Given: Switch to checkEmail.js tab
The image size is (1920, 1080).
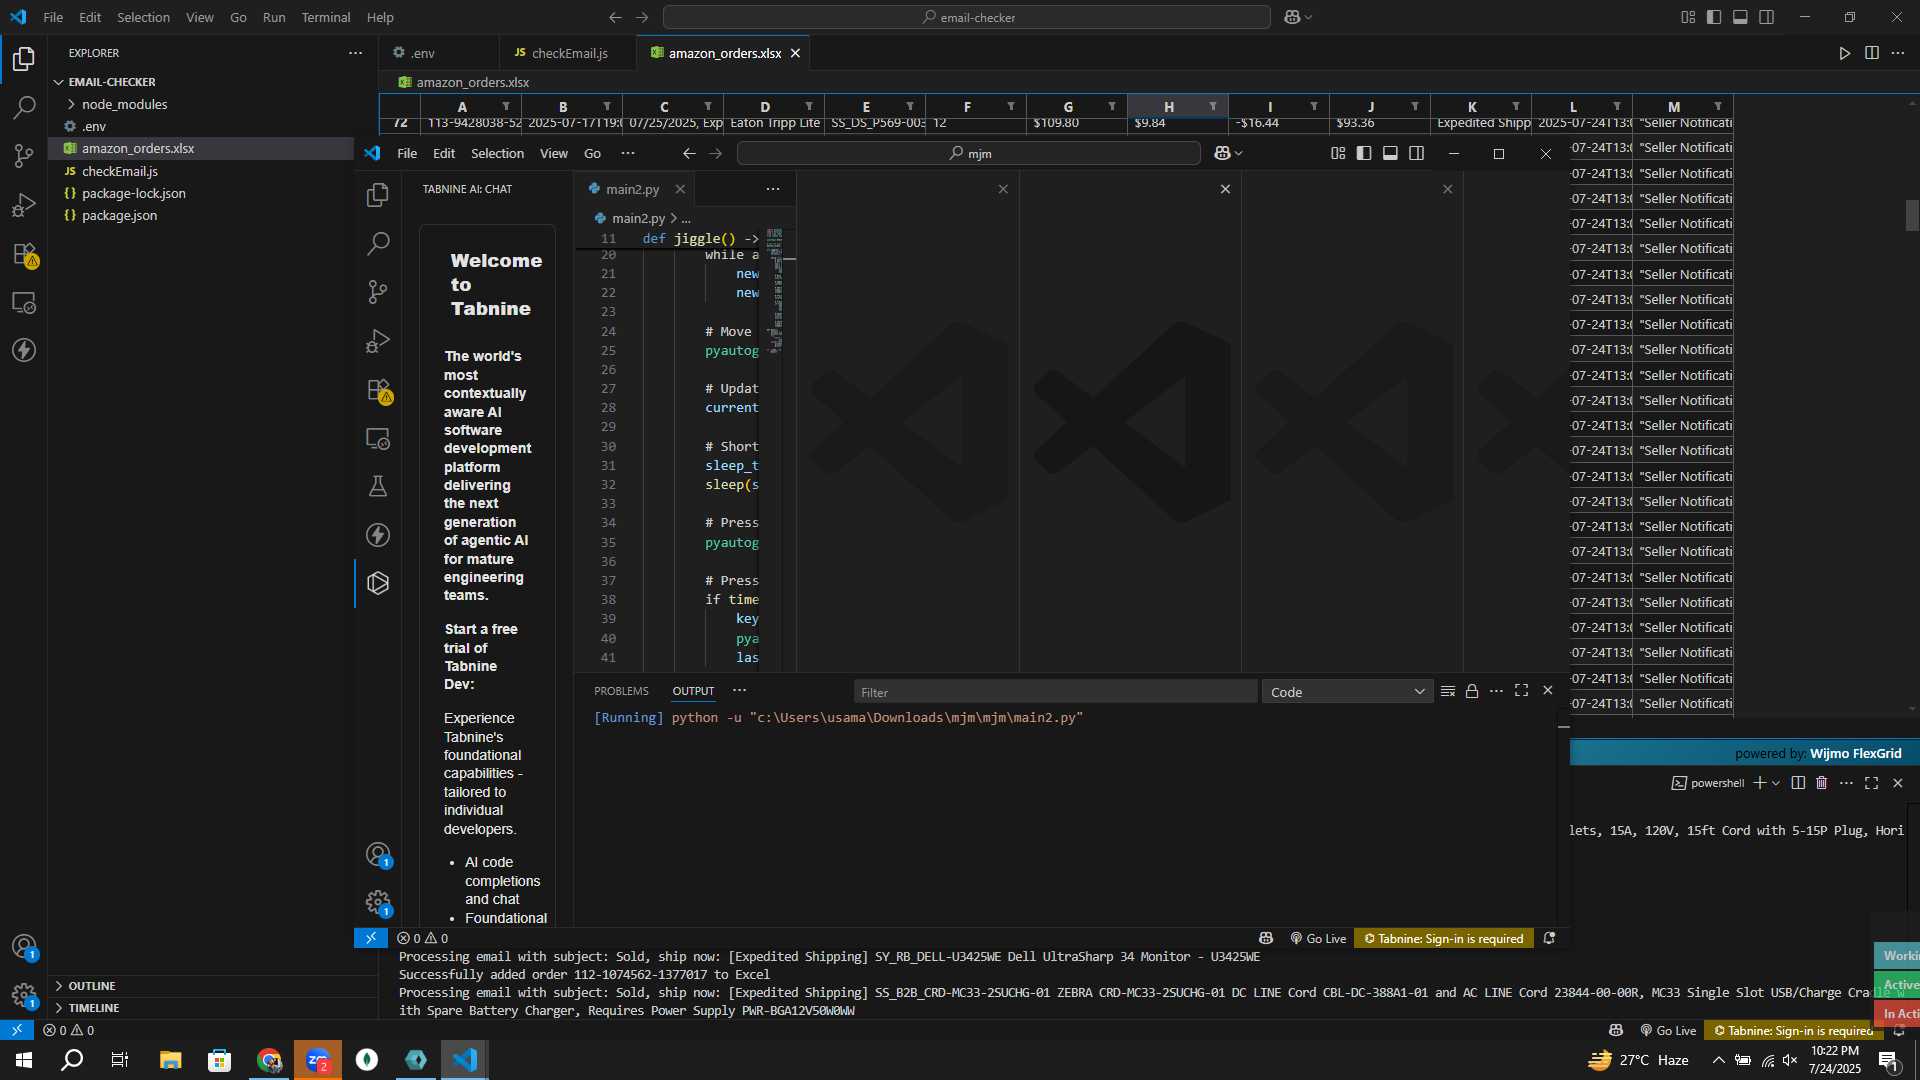Looking at the screenshot, I should point(568,53).
